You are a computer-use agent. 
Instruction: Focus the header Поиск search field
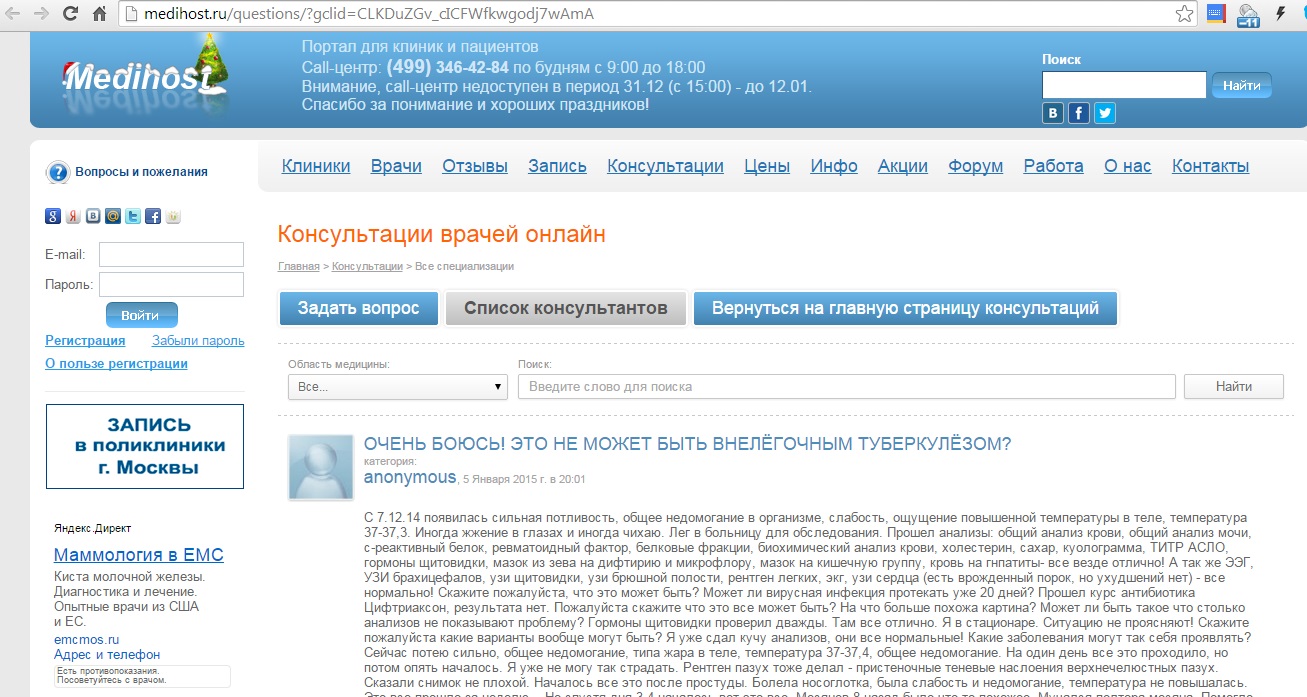click(x=1124, y=85)
